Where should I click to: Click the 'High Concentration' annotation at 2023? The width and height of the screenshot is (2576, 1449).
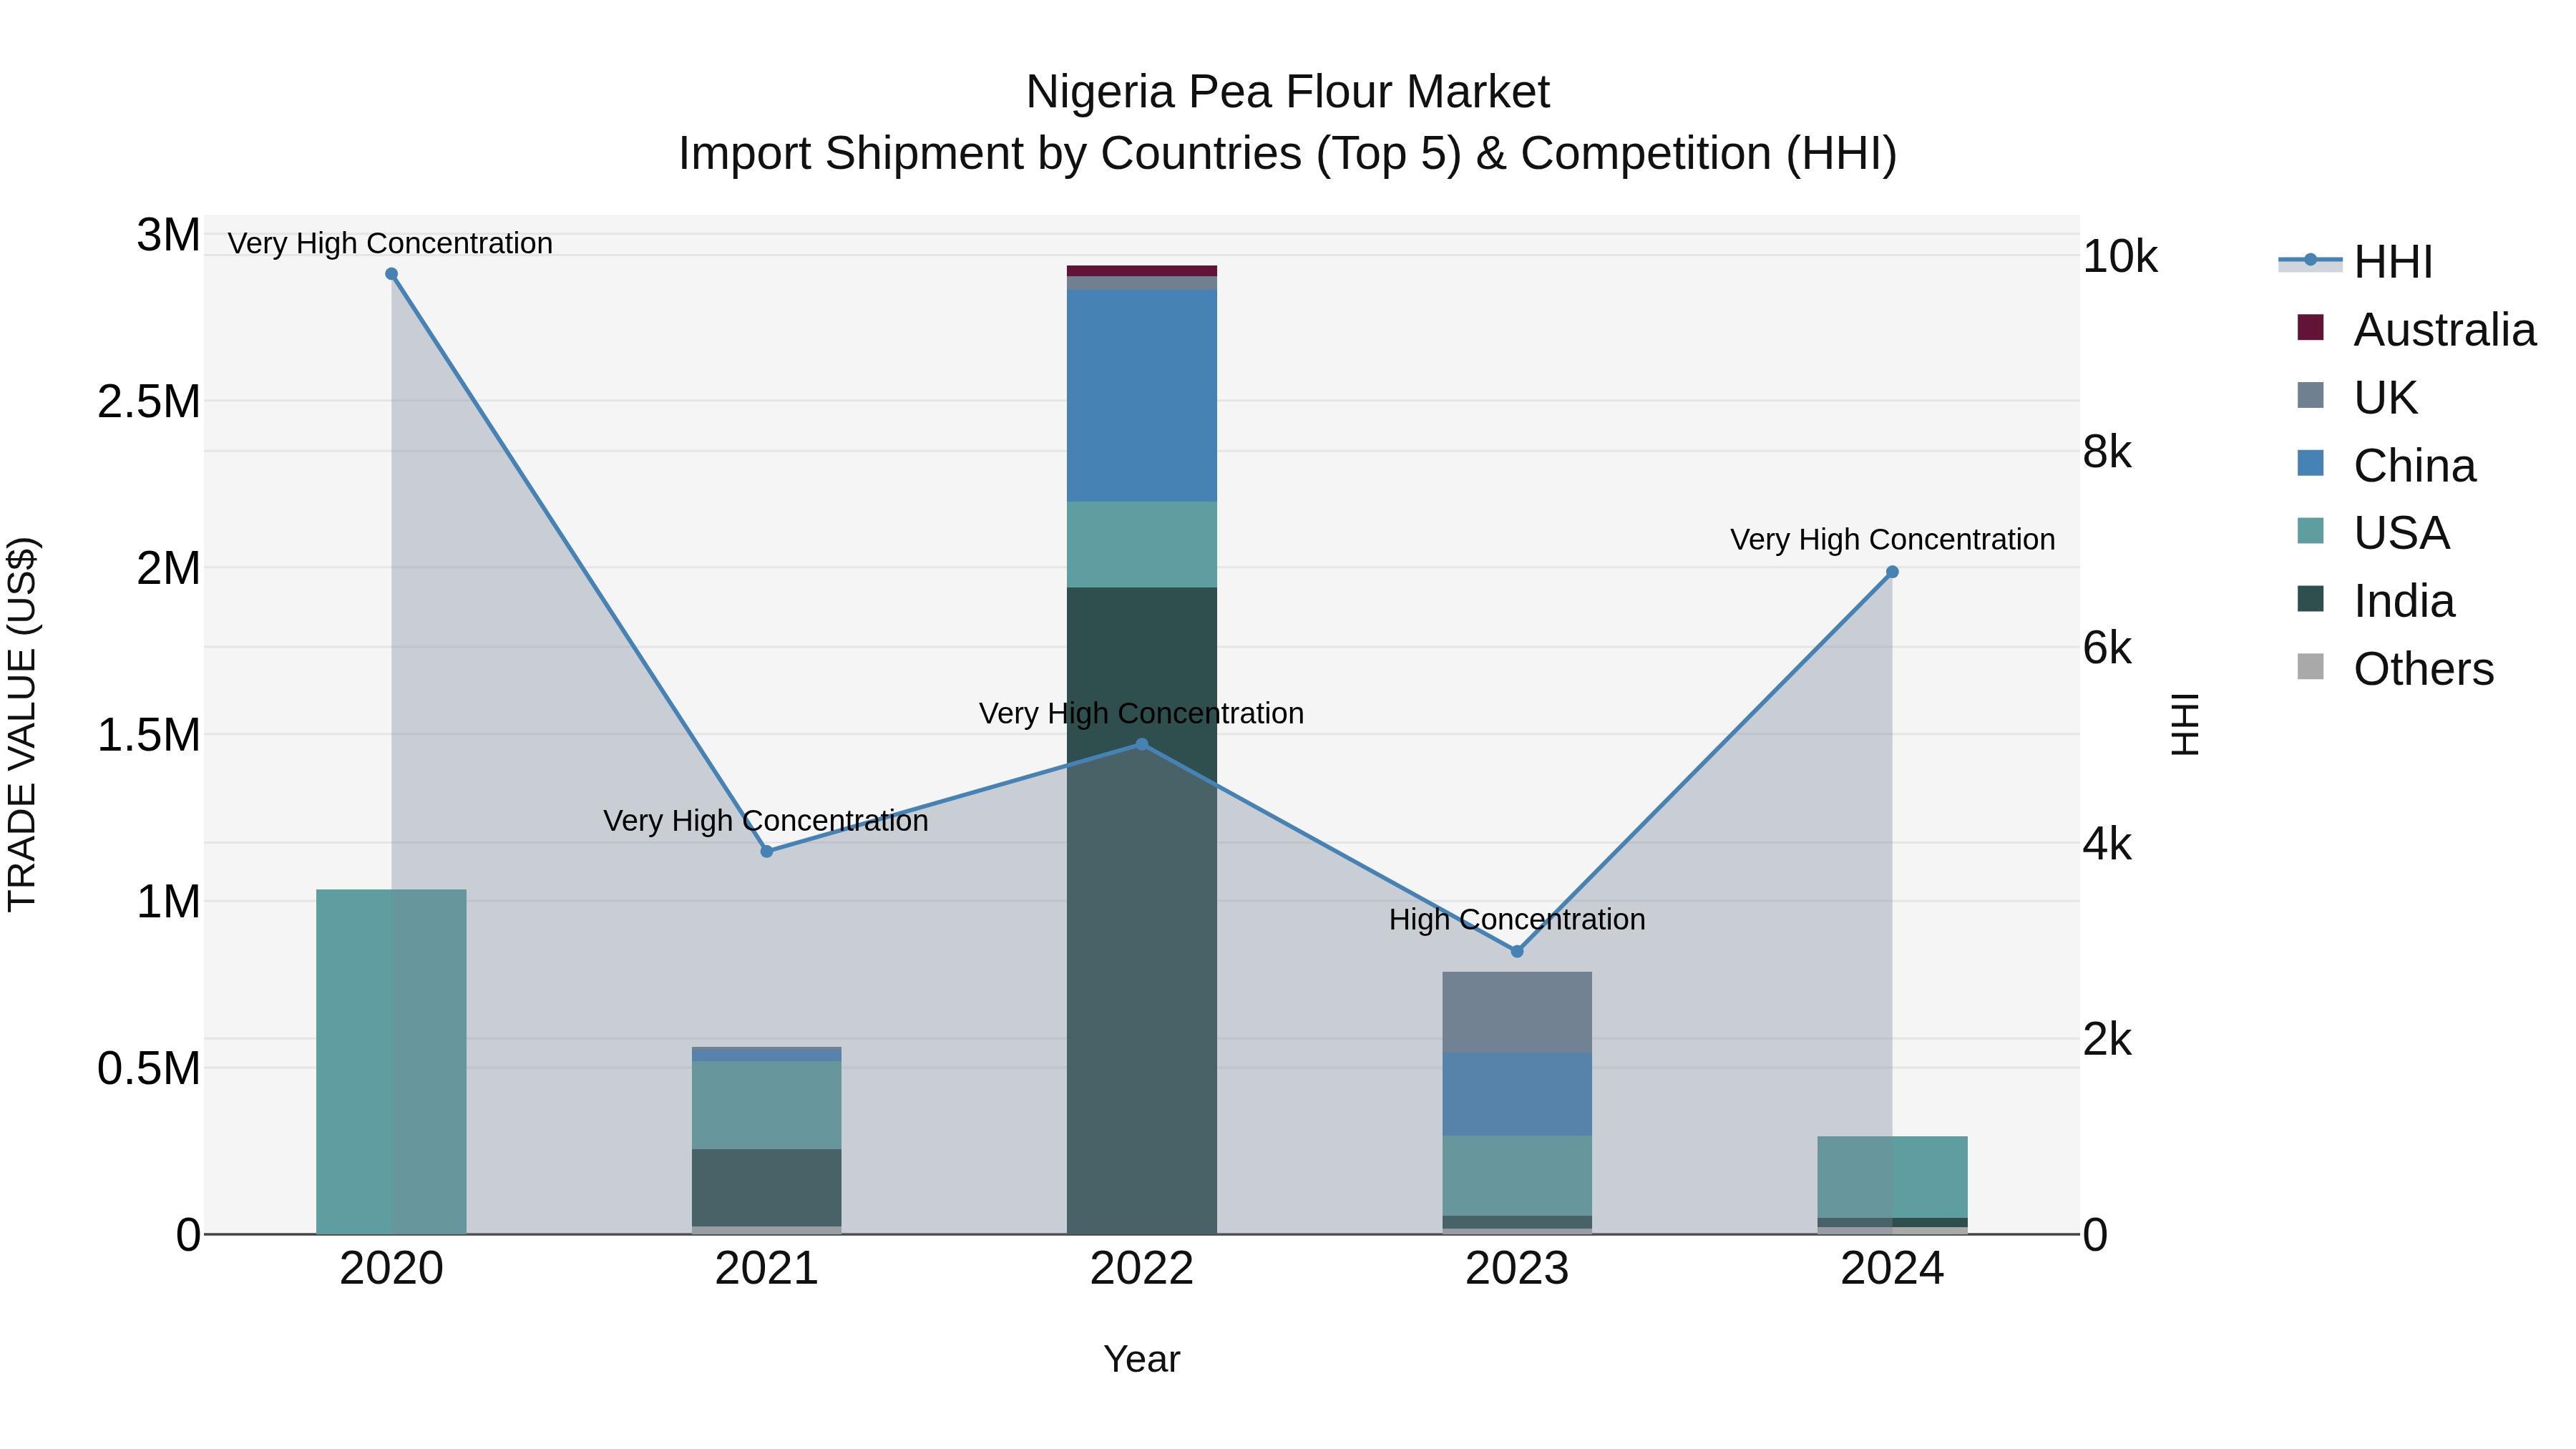[x=1517, y=919]
